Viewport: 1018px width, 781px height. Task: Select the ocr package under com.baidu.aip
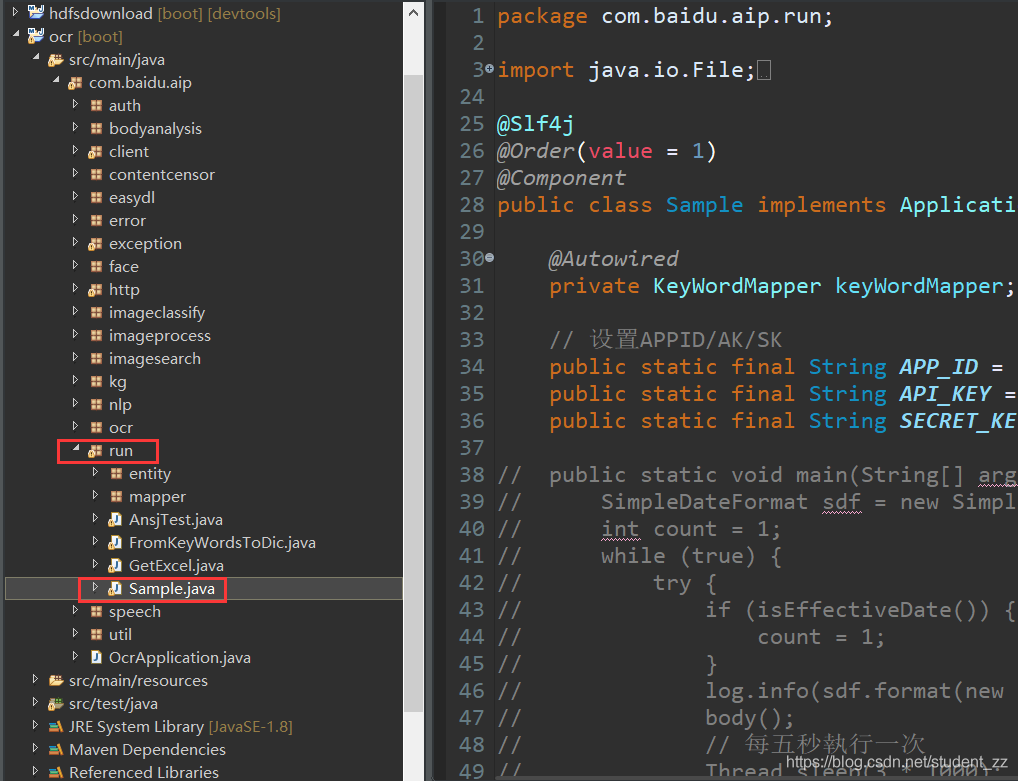click(x=204, y=428)
